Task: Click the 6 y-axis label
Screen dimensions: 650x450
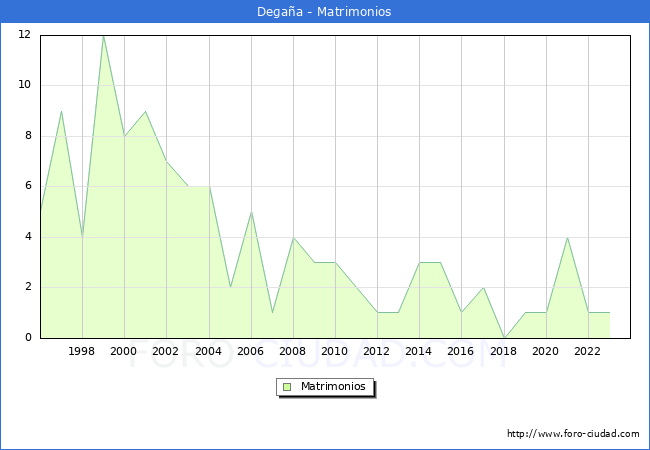Action: (x=27, y=186)
